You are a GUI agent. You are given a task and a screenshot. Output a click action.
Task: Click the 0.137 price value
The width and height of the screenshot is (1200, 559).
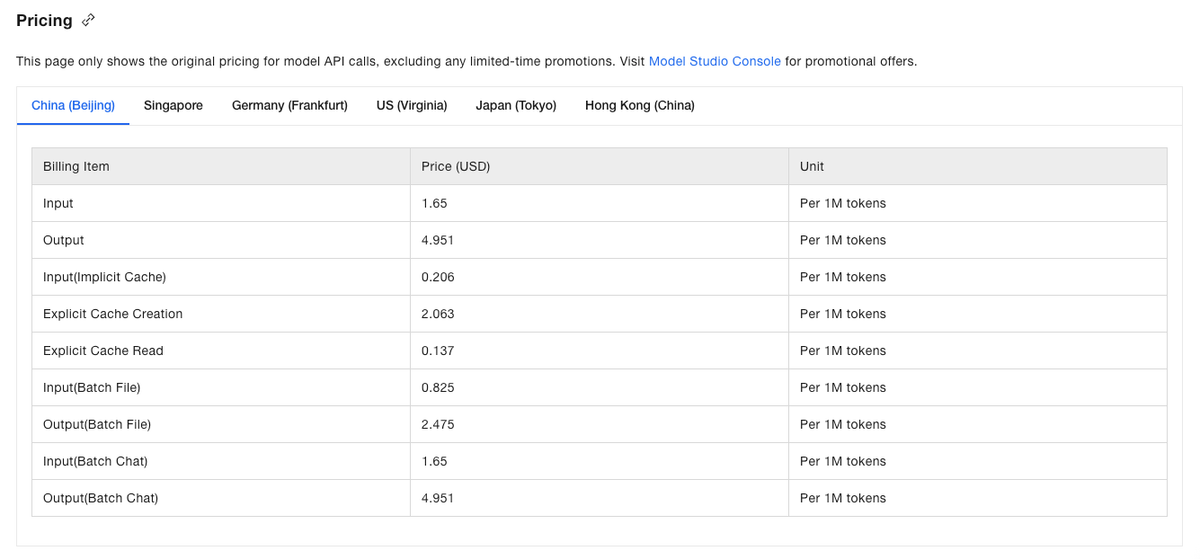438,351
